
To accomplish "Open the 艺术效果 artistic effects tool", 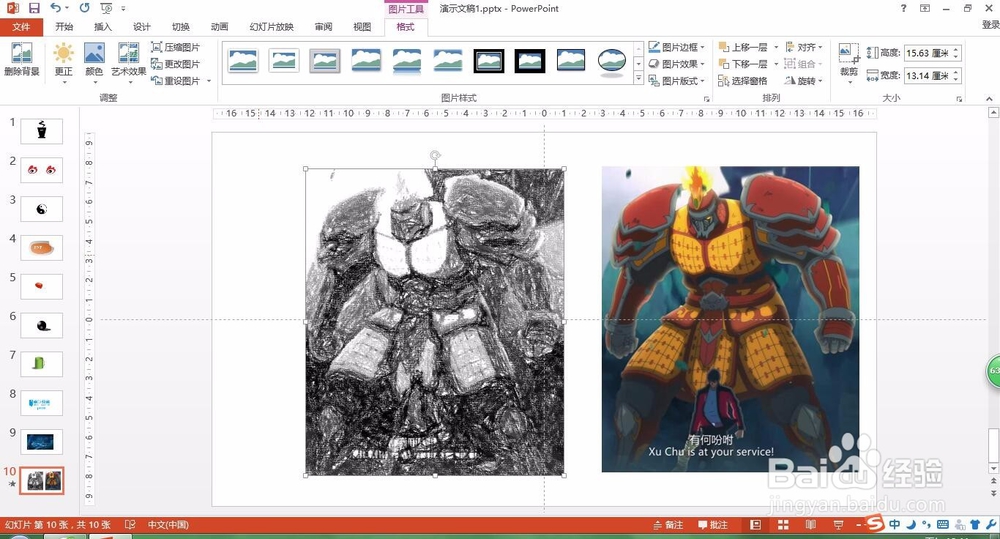I will [x=128, y=61].
